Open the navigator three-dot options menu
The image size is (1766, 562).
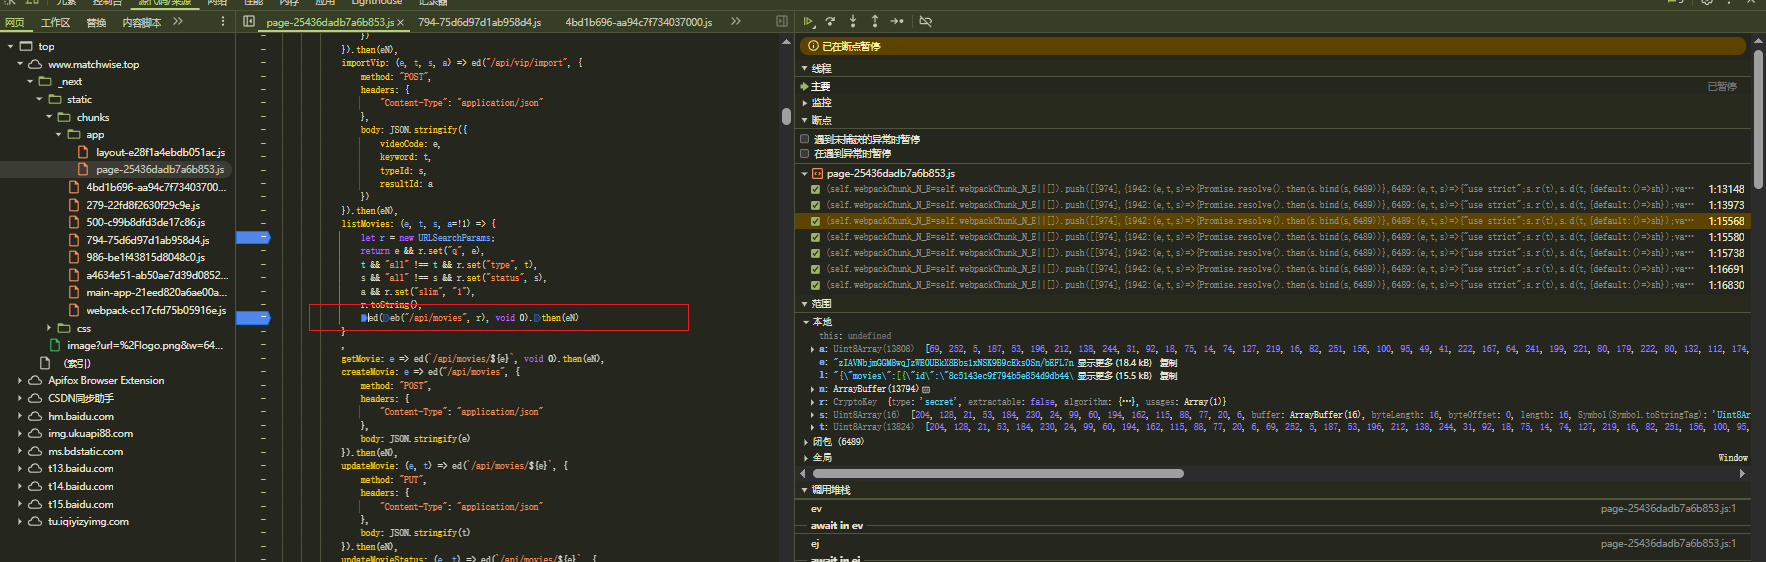pos(223,21)
